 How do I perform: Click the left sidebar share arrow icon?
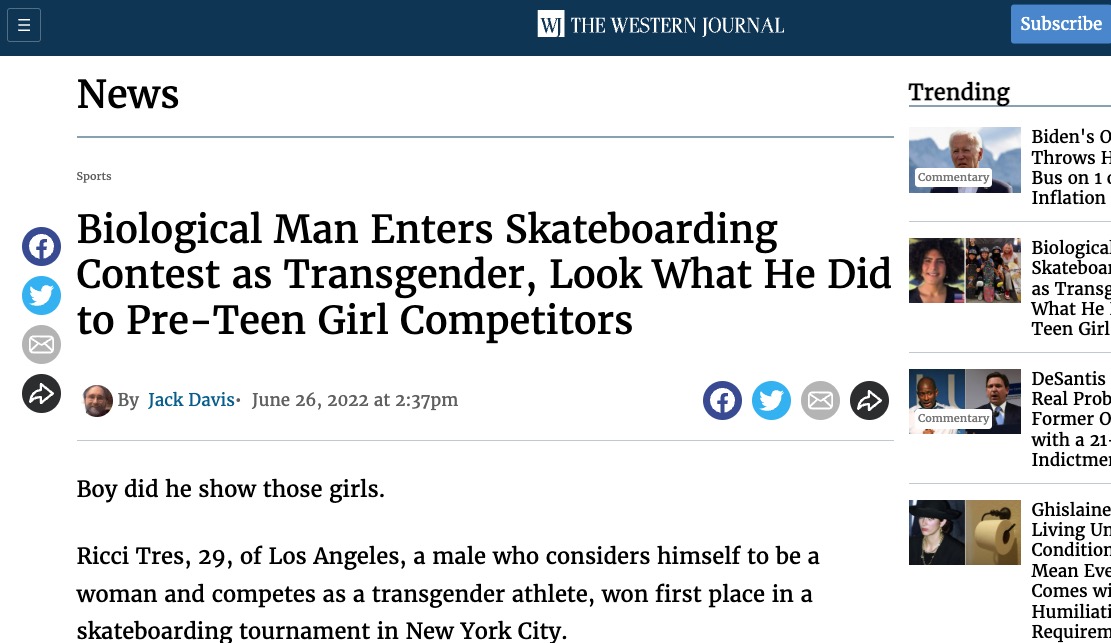[x=41, y=393]
